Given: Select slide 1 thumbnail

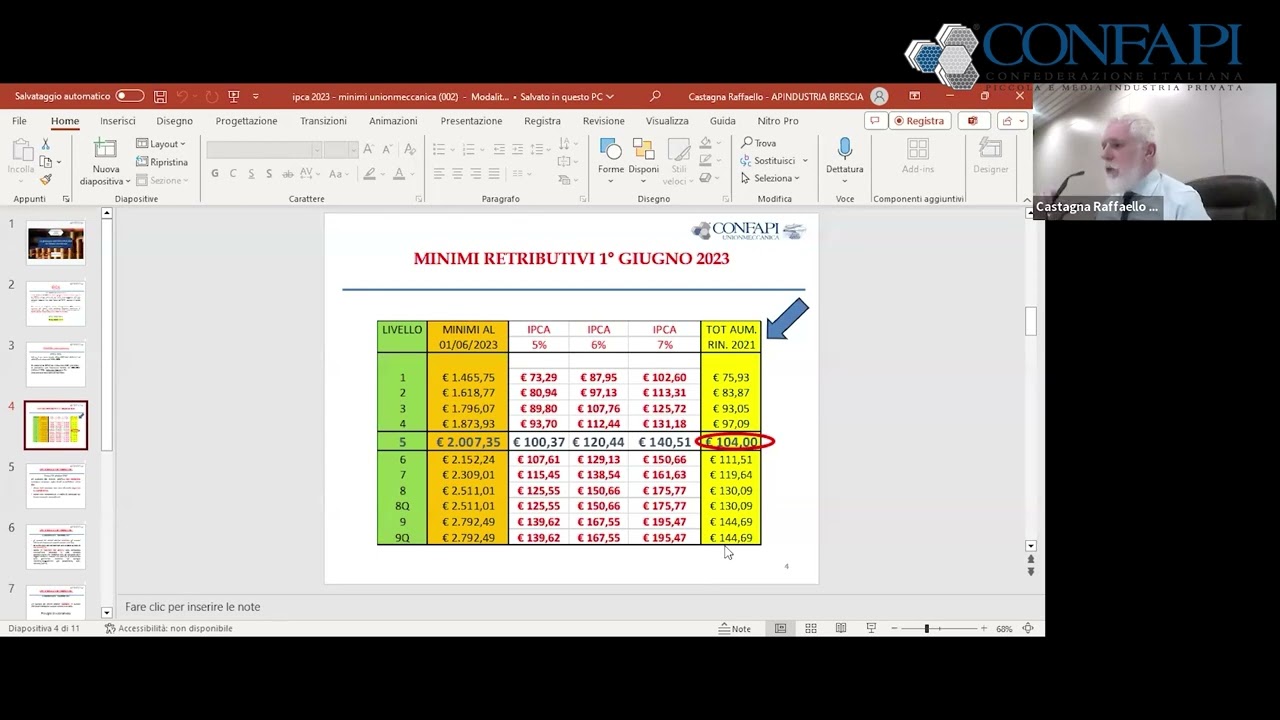Looking at the screenshot, I should click(56, 243).
